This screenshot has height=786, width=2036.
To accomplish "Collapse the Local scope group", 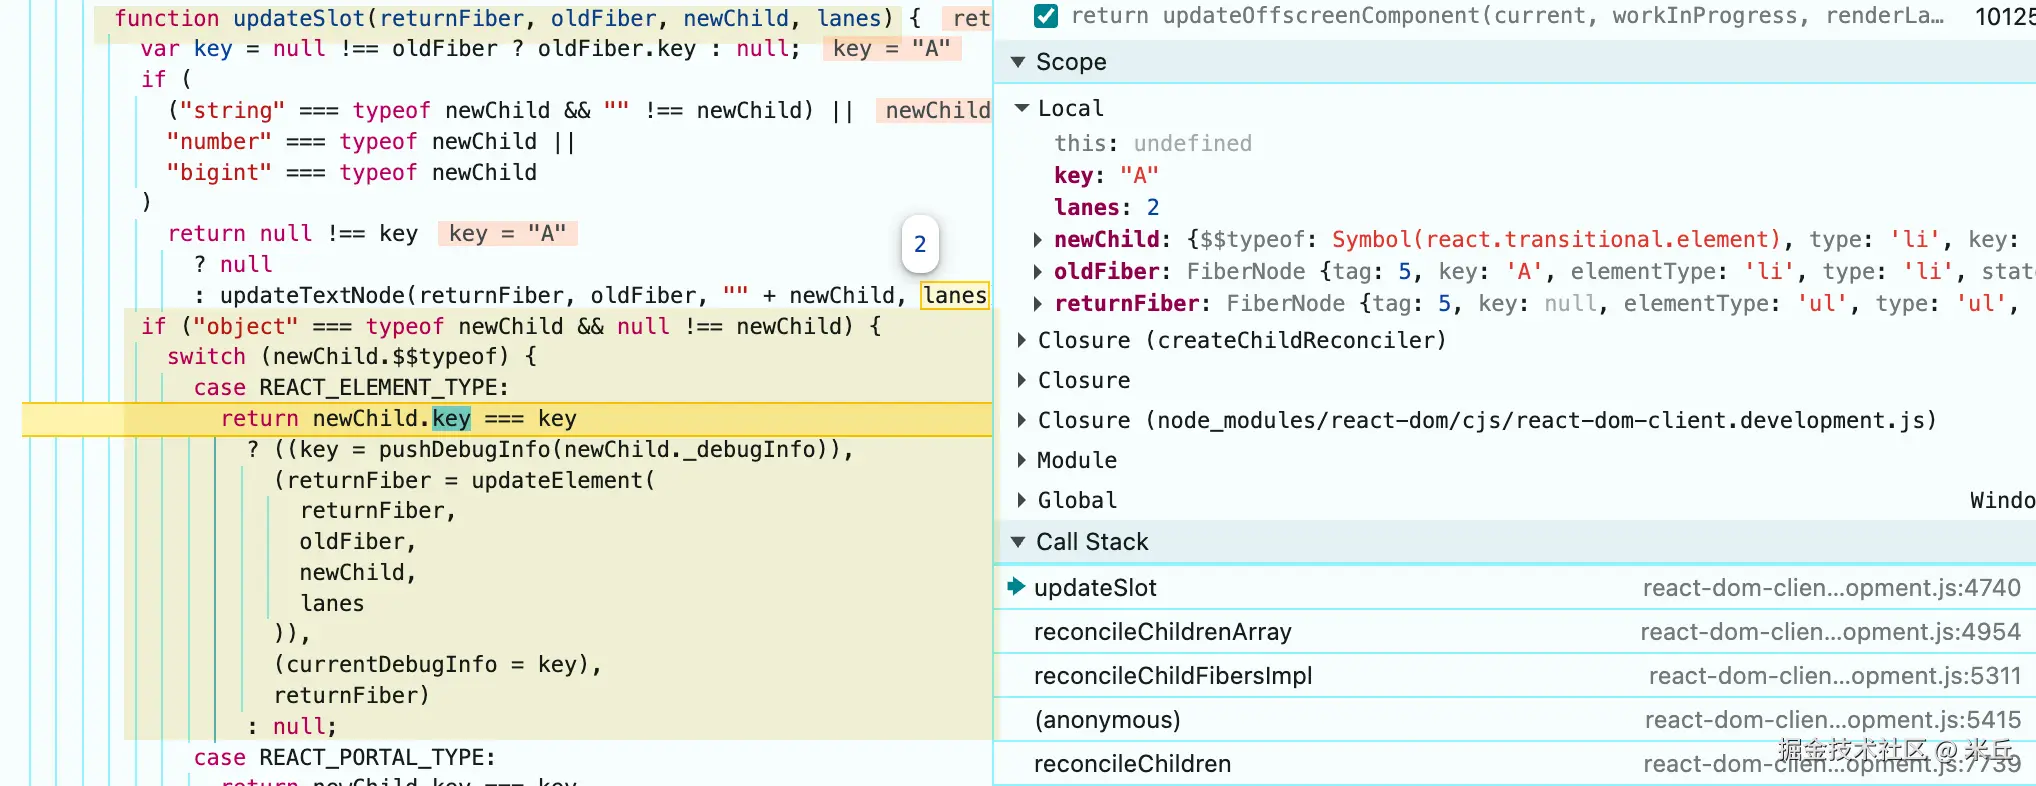I will 1021,108.
